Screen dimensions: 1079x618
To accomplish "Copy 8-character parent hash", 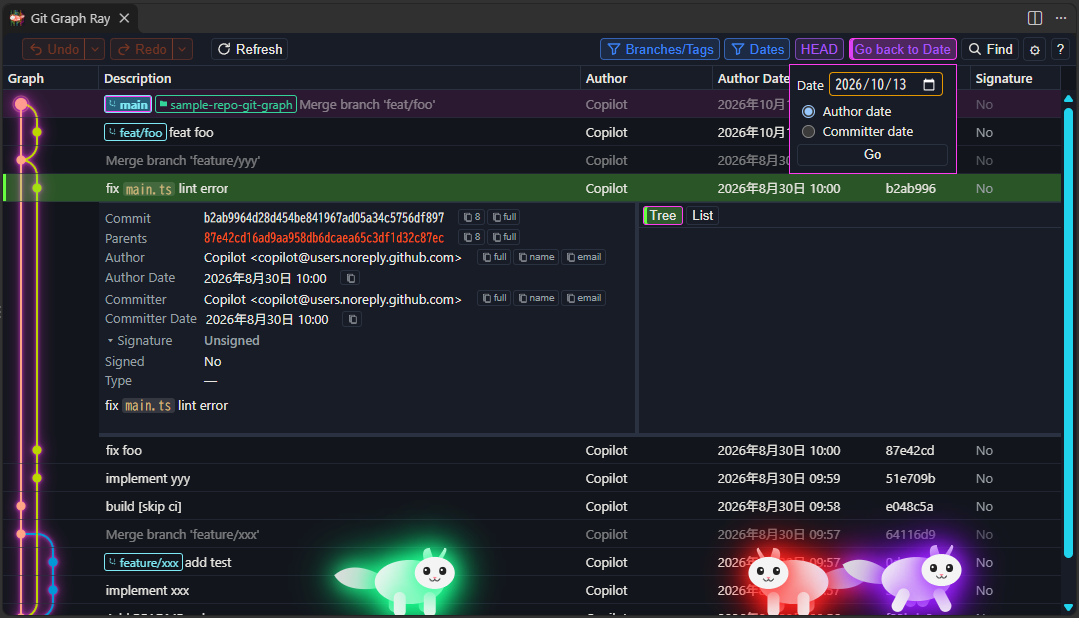I will [471, 237].
